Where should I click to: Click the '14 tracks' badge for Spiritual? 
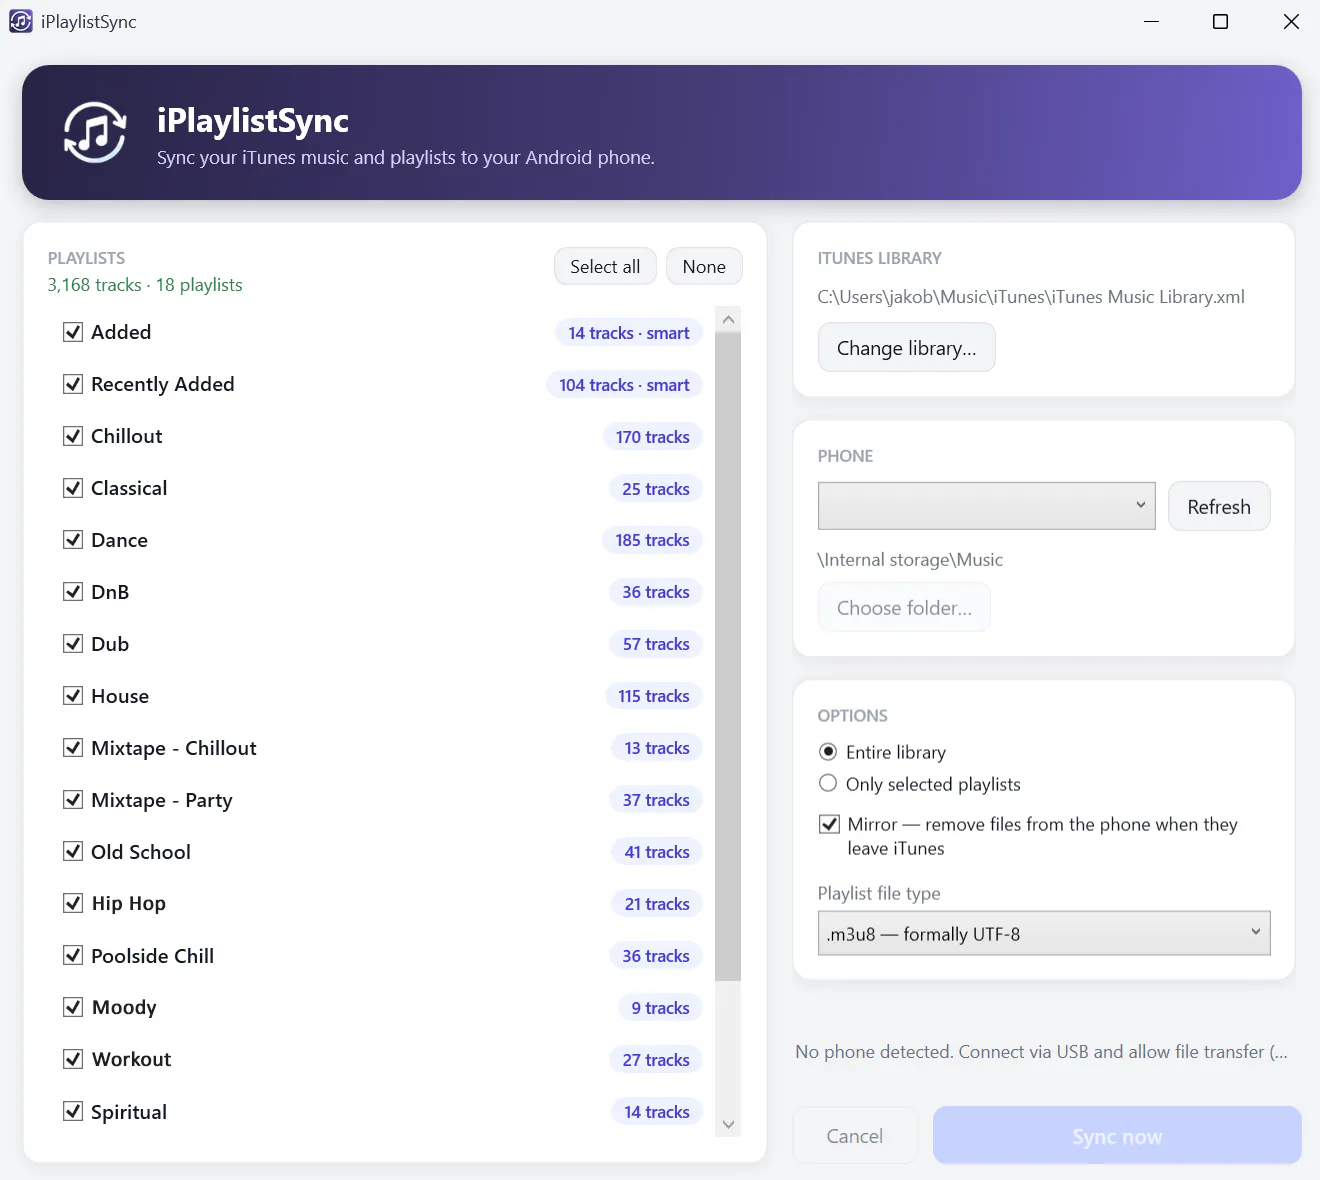click(x=657, y=1112)
